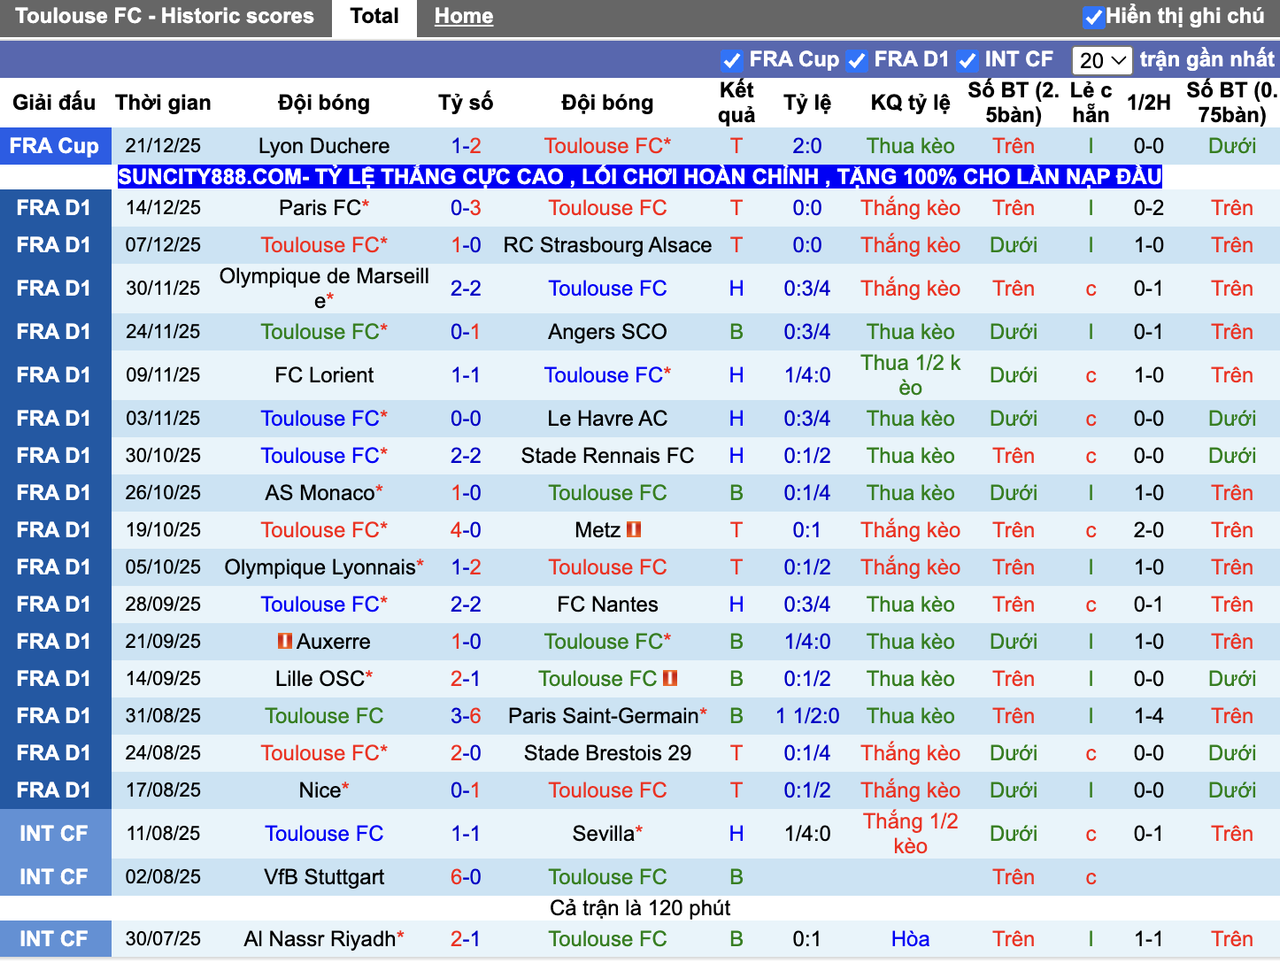Click the FRA Cup league label
The width and height of the screenshot is (1280, 963).
point(54,146)
